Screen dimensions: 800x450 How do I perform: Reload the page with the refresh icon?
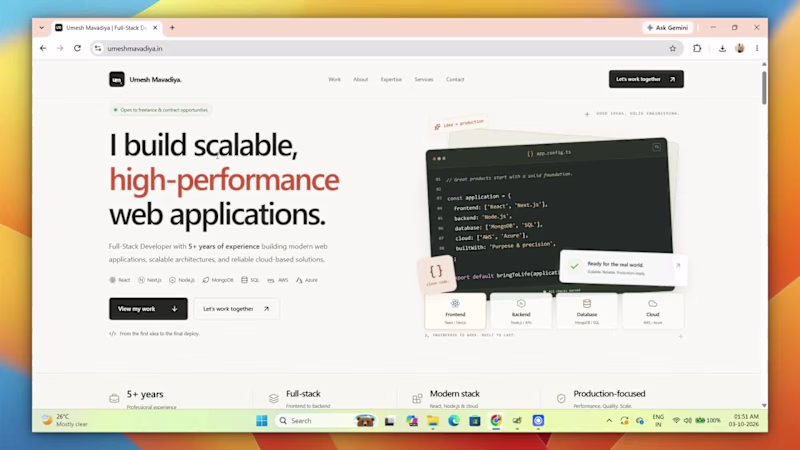78,48
